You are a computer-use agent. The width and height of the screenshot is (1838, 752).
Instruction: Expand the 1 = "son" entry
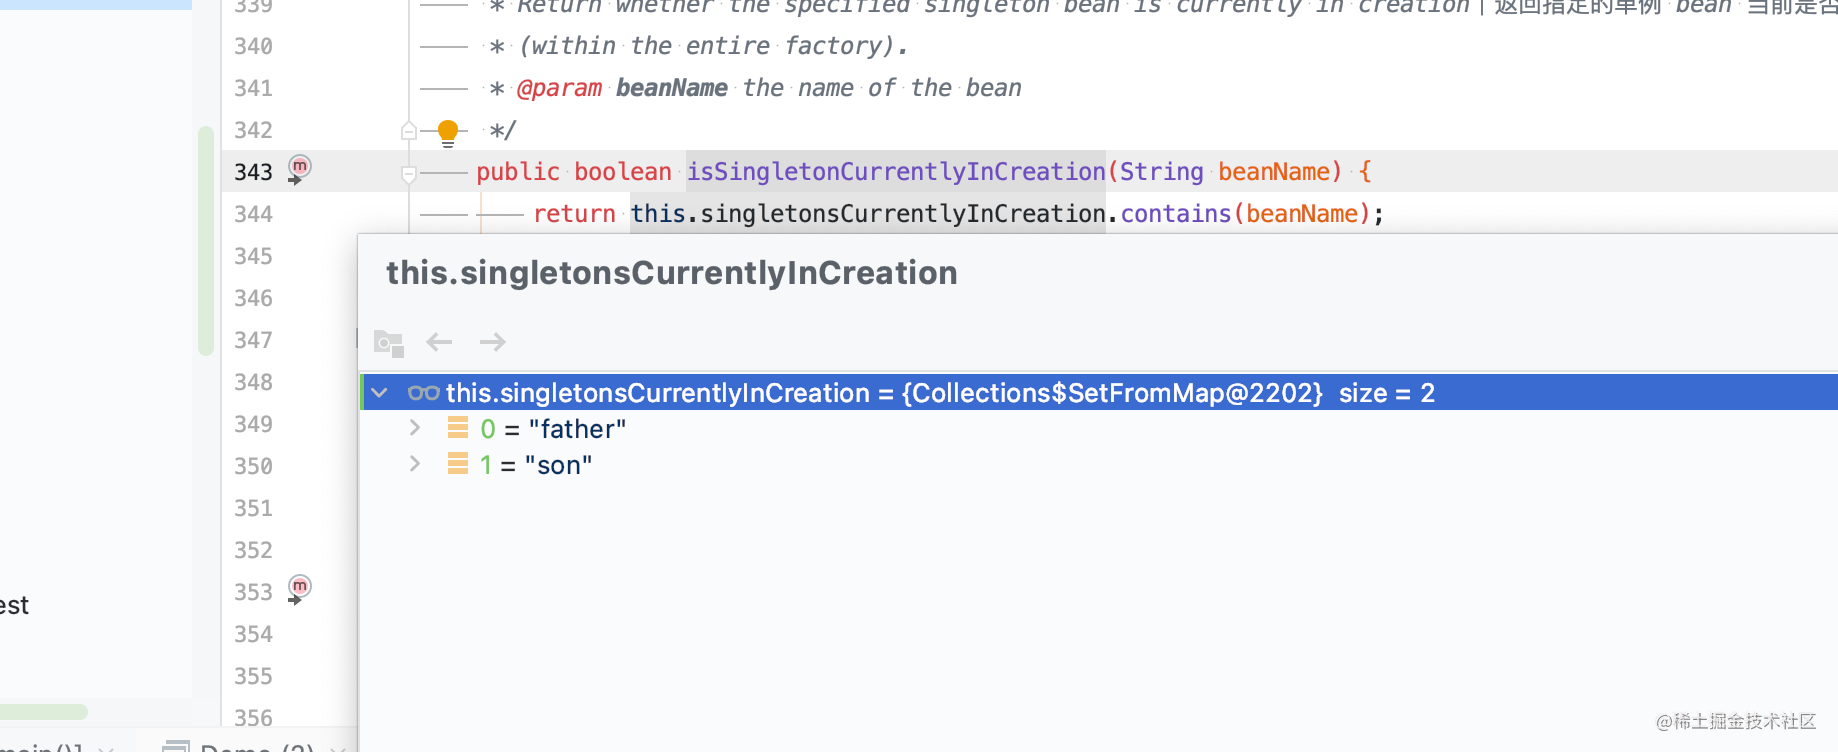414,464
